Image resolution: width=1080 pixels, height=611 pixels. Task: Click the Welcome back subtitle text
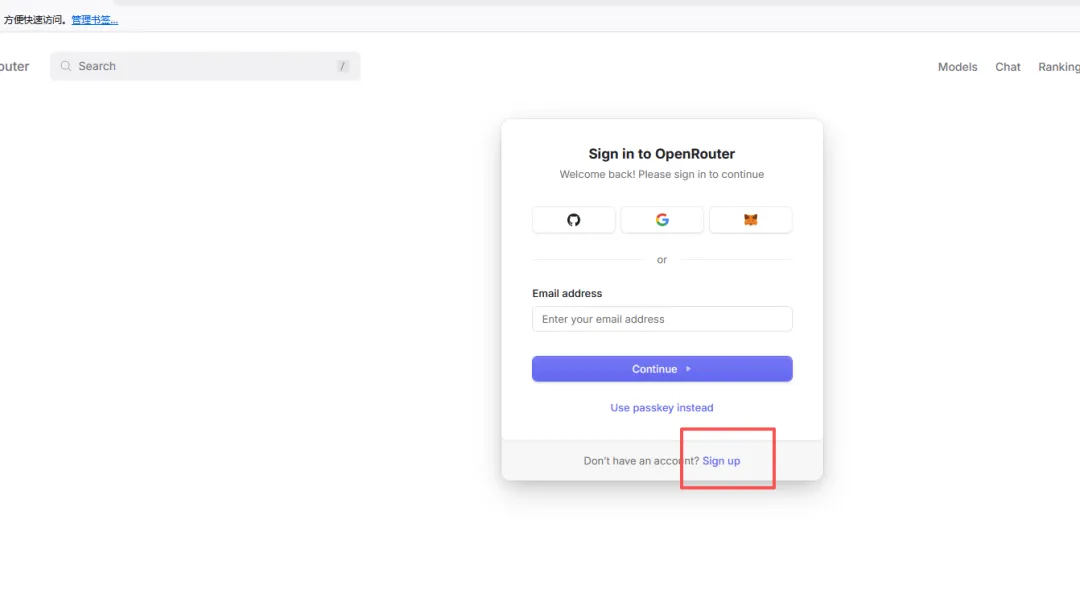662,174
